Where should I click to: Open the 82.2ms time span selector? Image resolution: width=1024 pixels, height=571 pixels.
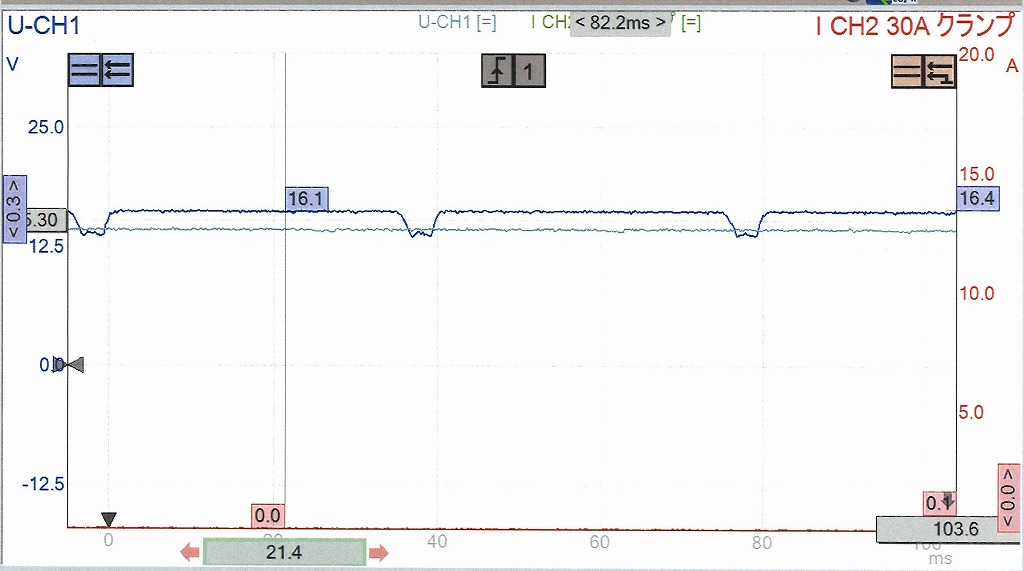click(620, 23)
